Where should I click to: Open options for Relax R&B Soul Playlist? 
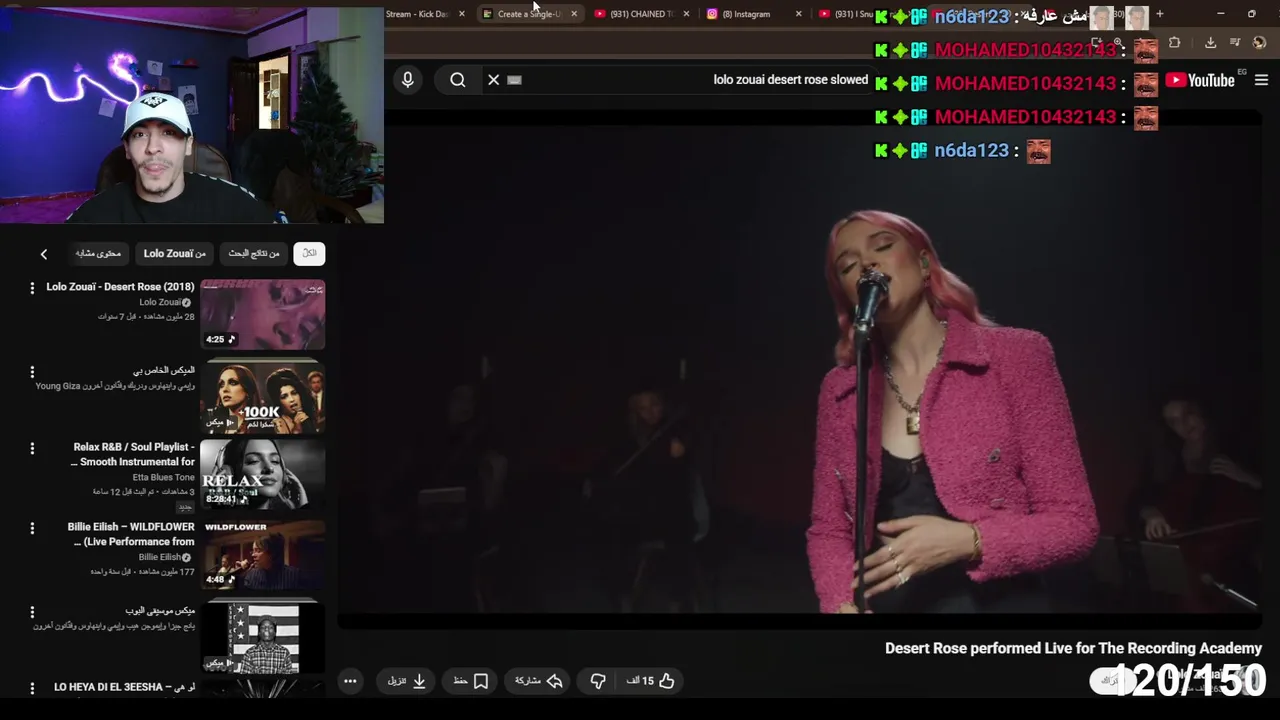point(32,448)
